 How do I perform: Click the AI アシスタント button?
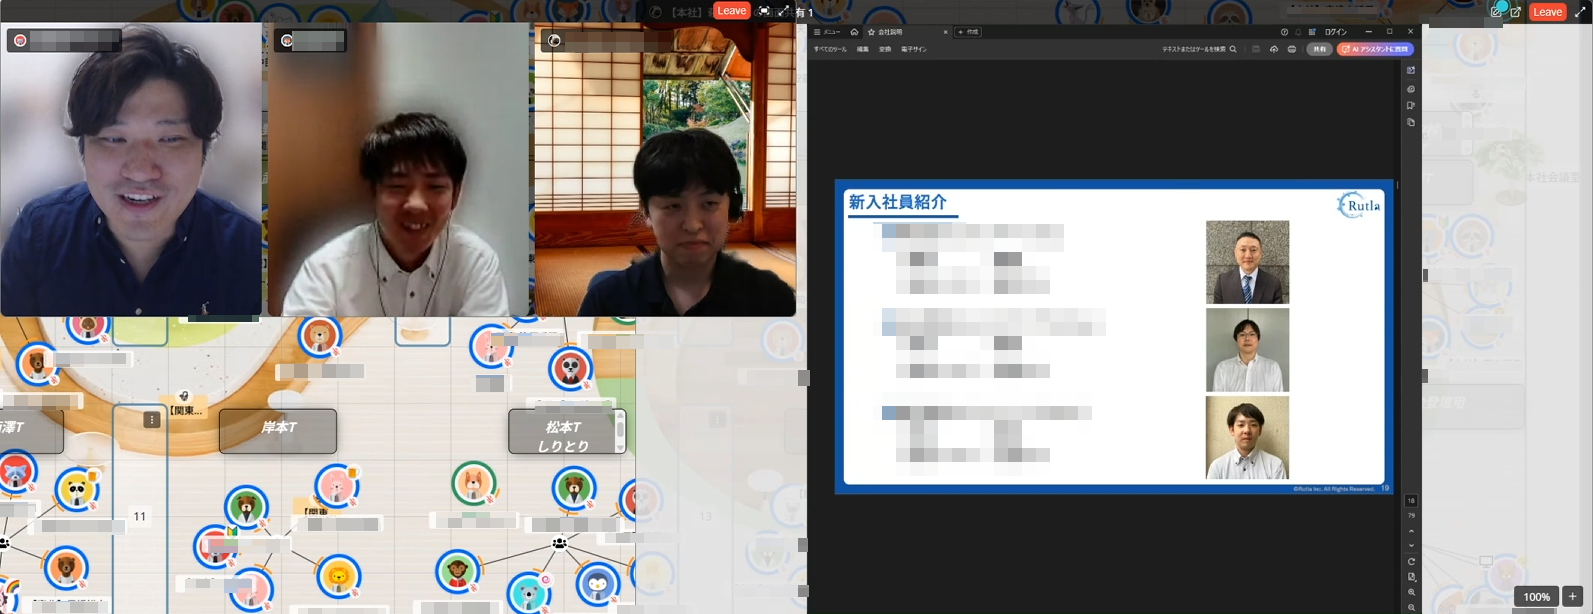pos(1375,49)
